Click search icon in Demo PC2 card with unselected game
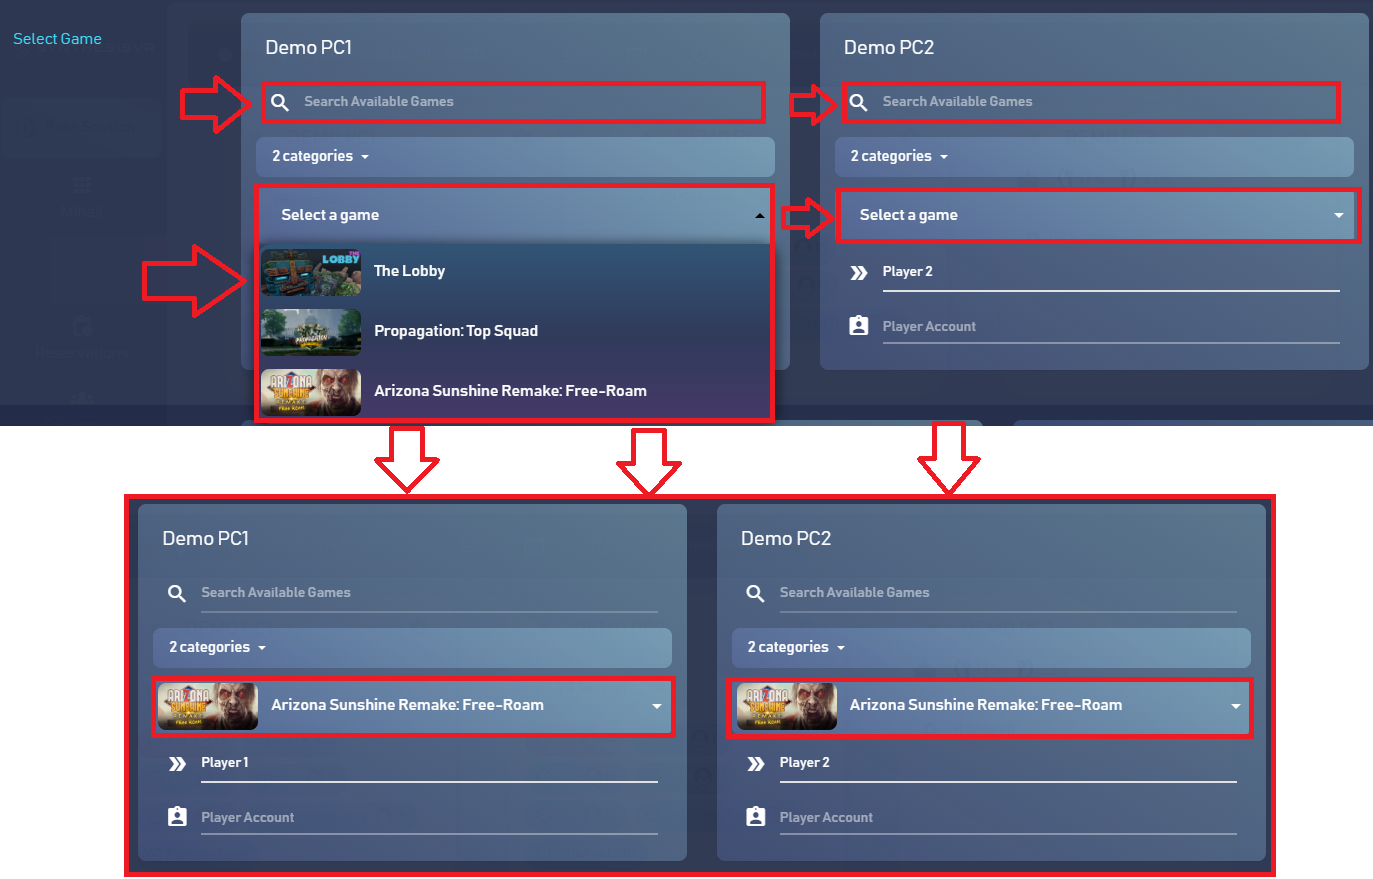The image size is (1373, 879). tap(858, 102)
